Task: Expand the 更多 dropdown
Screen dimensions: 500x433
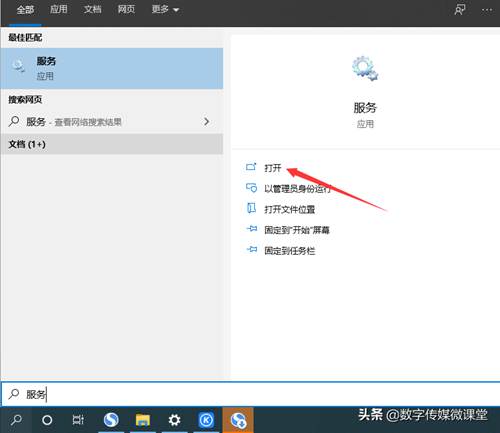Action: 165,9
